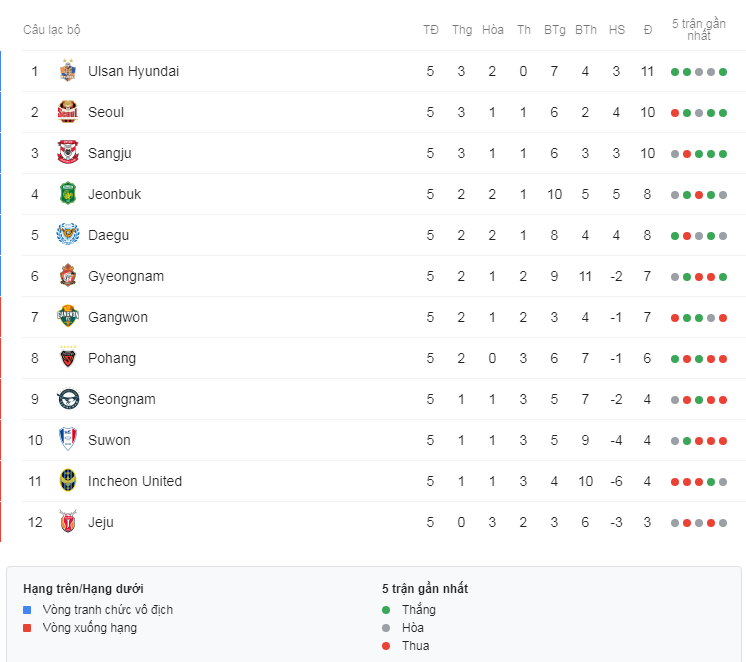Click the green Jeonbuk crest
Screen dimensions: 746x662
tap(68, 194)
